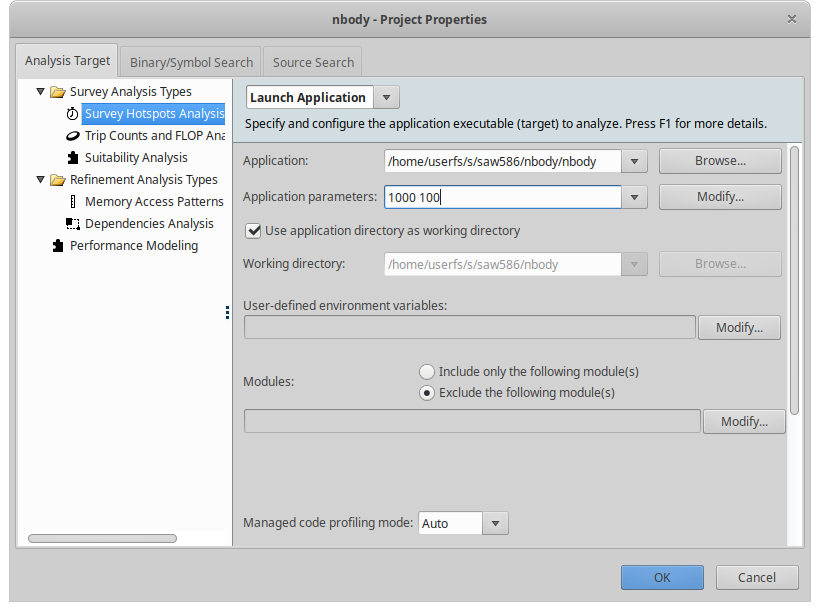Screen dimensions: 820x611
Task: Select Performance Modeling tree item
Action: 134,245
